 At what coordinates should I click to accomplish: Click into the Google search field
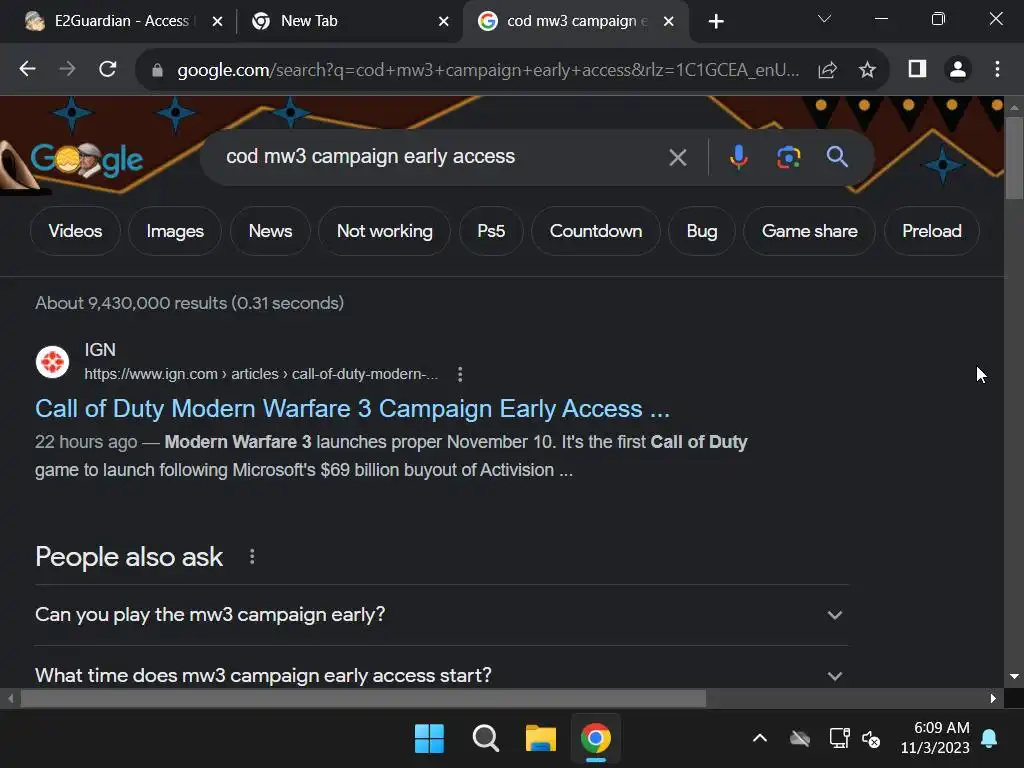(438, 157)
